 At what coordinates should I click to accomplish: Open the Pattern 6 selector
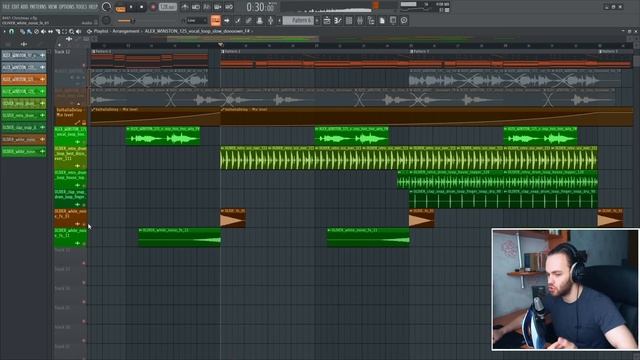point(298,20)
